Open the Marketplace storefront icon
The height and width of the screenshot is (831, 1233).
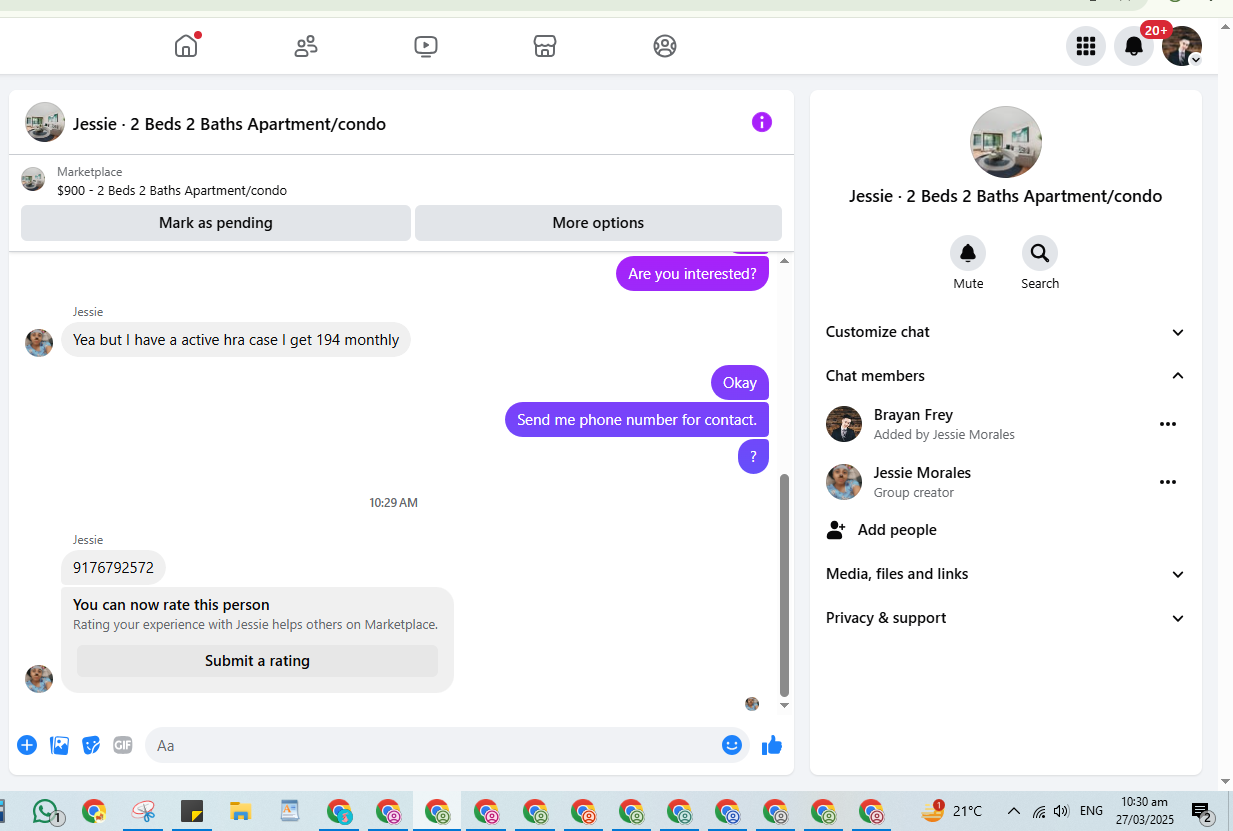545,46
